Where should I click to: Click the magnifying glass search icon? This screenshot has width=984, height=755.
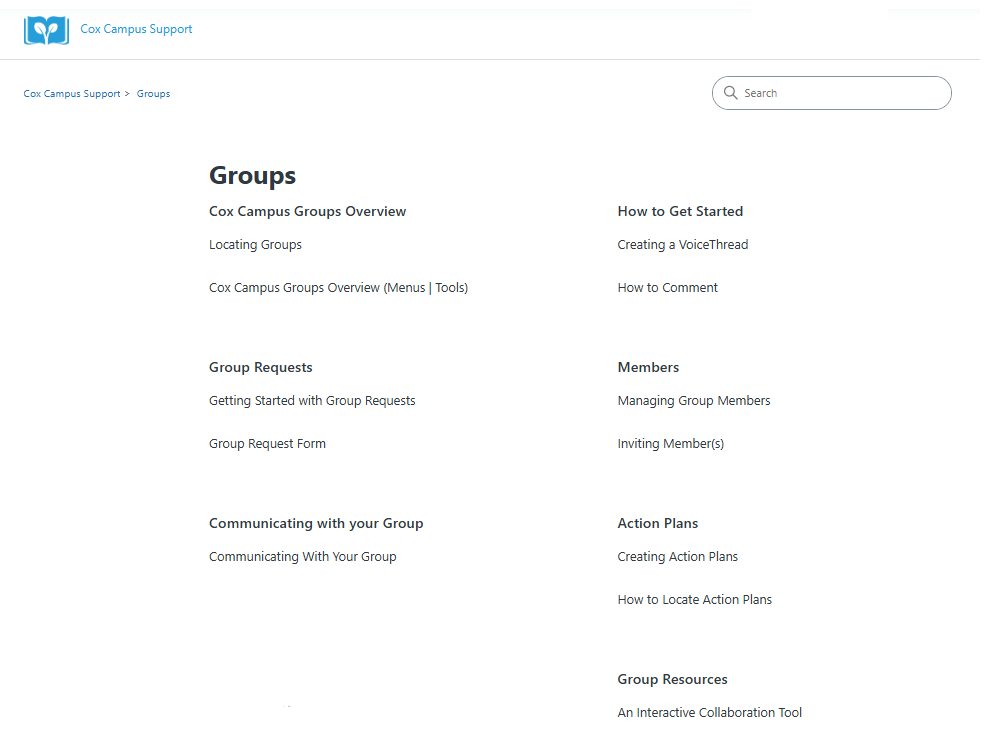pyautogui.click(x=730, y=93)
